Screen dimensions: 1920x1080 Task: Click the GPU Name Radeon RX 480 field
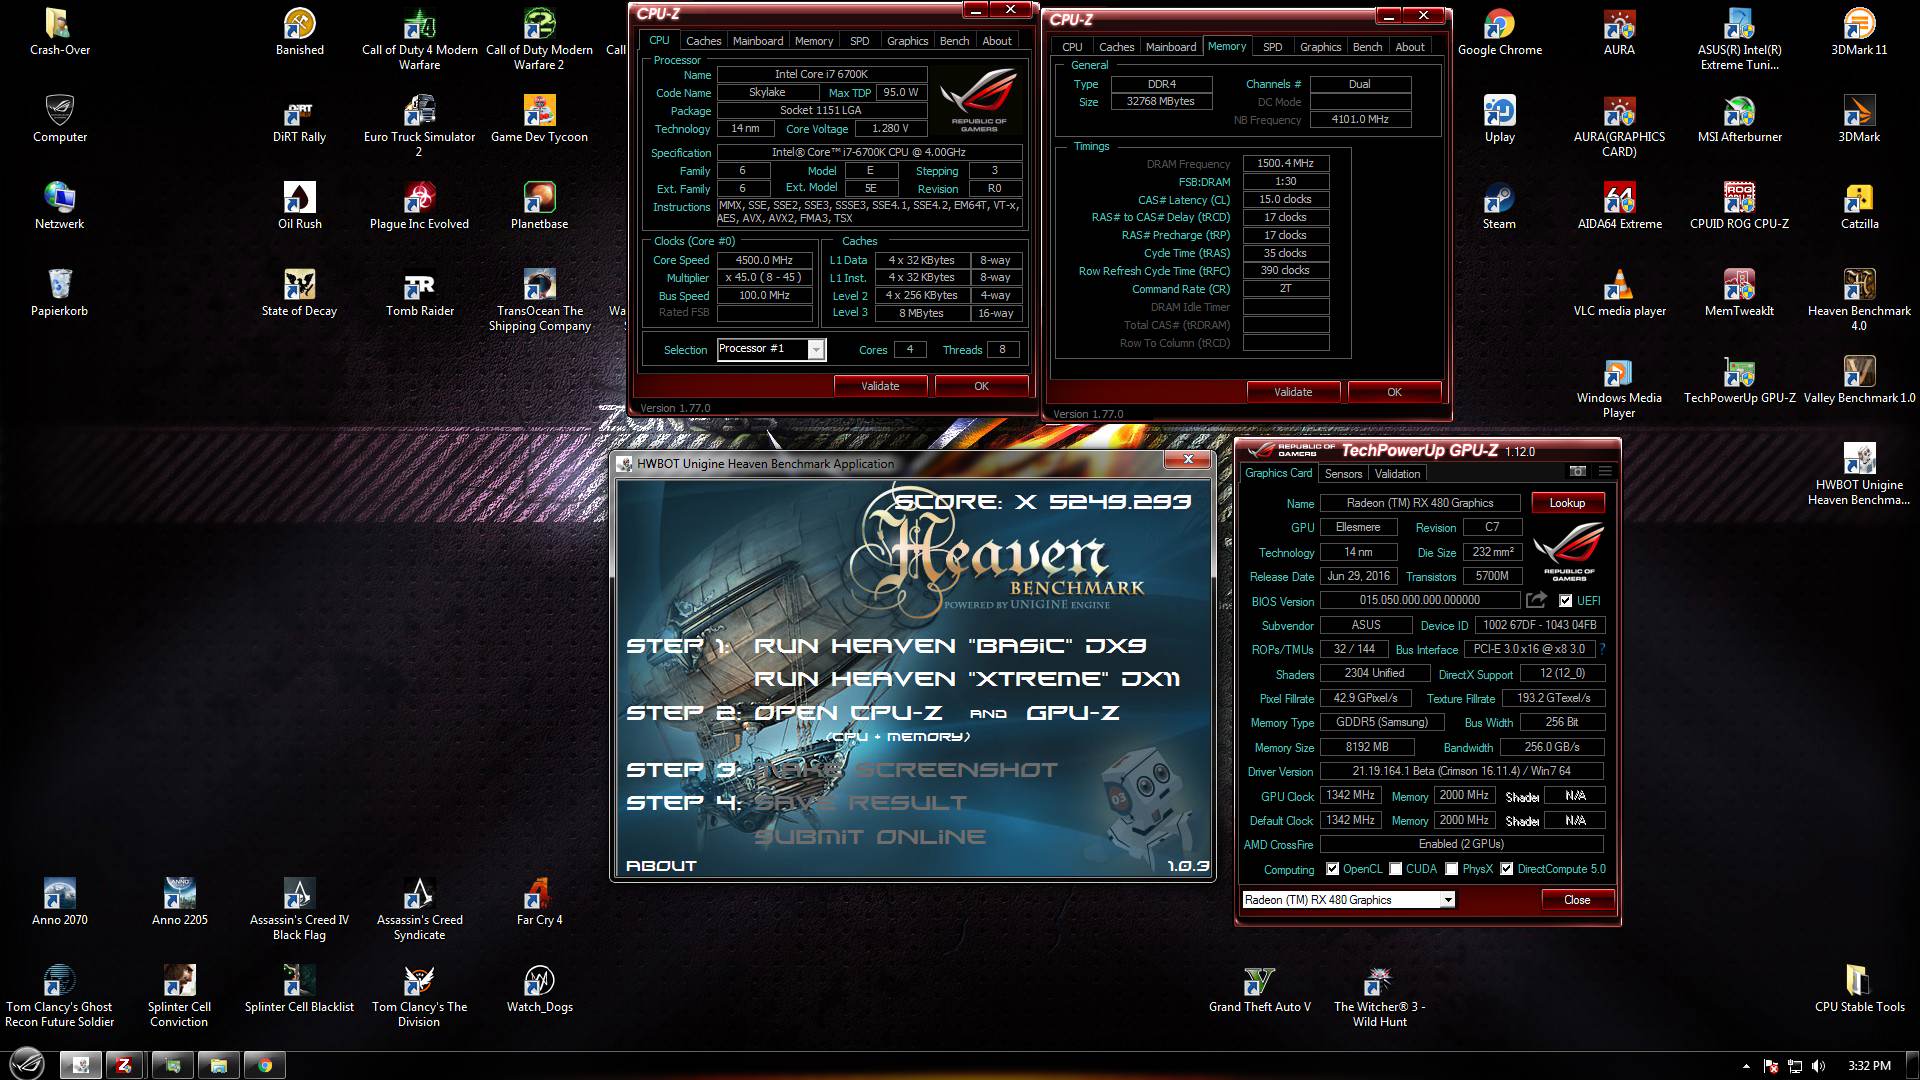(1420, 503)
